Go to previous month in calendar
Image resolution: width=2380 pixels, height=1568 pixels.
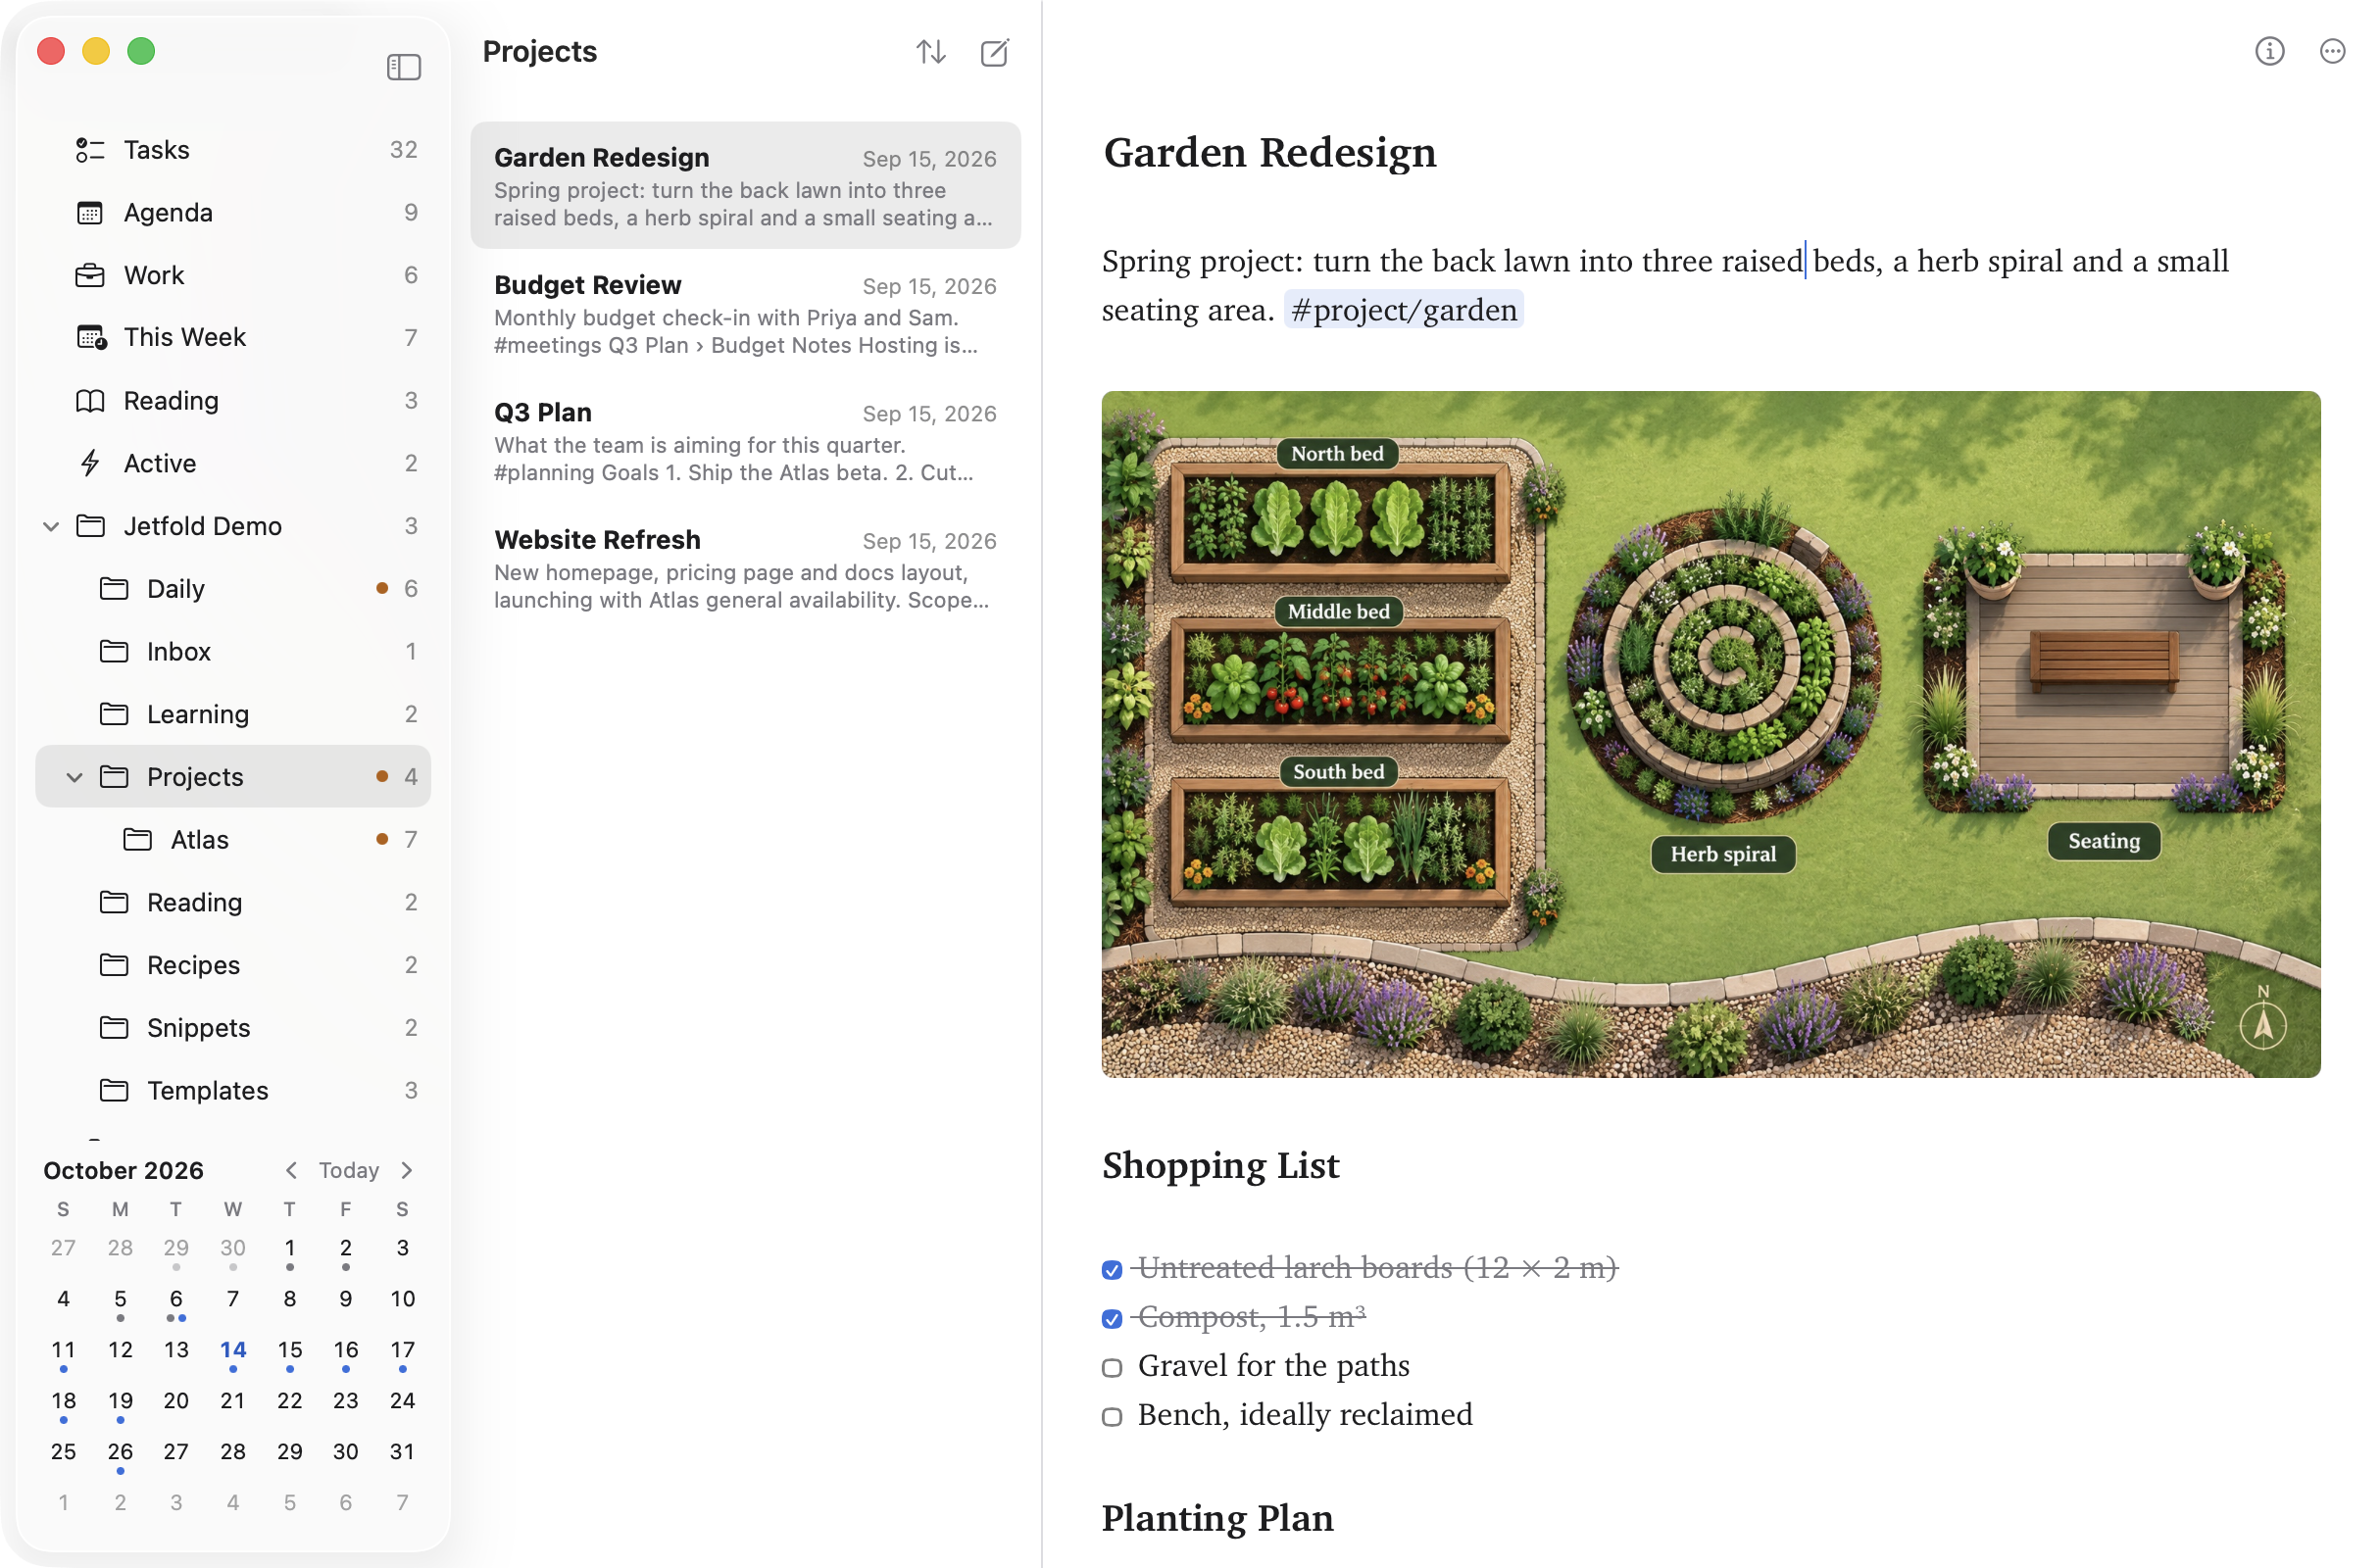tap(291, 1171)
